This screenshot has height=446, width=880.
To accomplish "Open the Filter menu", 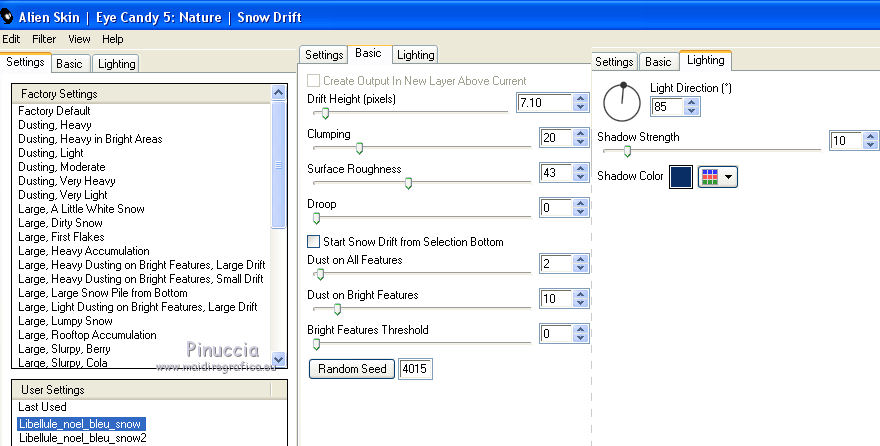I will [x=44, y=39].
